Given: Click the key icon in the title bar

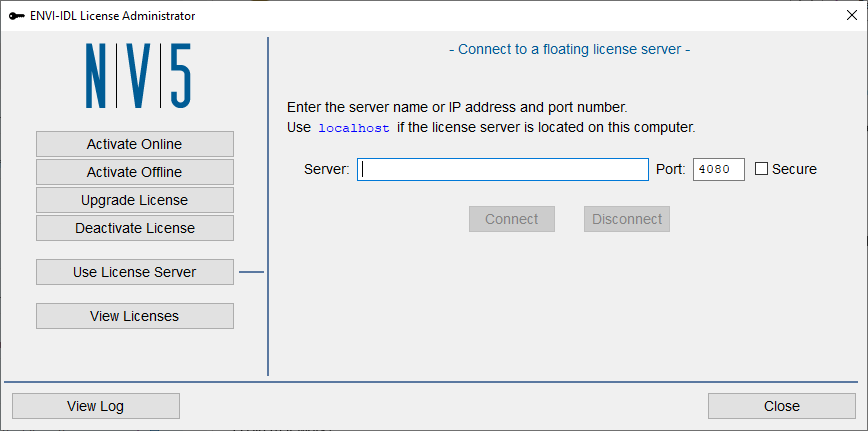Looking at the screenshot, I should click(17, 16).
